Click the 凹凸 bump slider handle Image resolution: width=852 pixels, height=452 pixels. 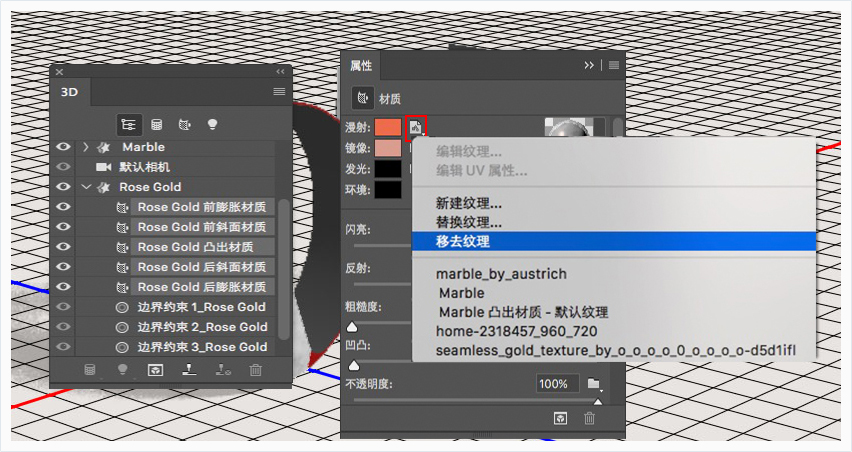point(353,364)
